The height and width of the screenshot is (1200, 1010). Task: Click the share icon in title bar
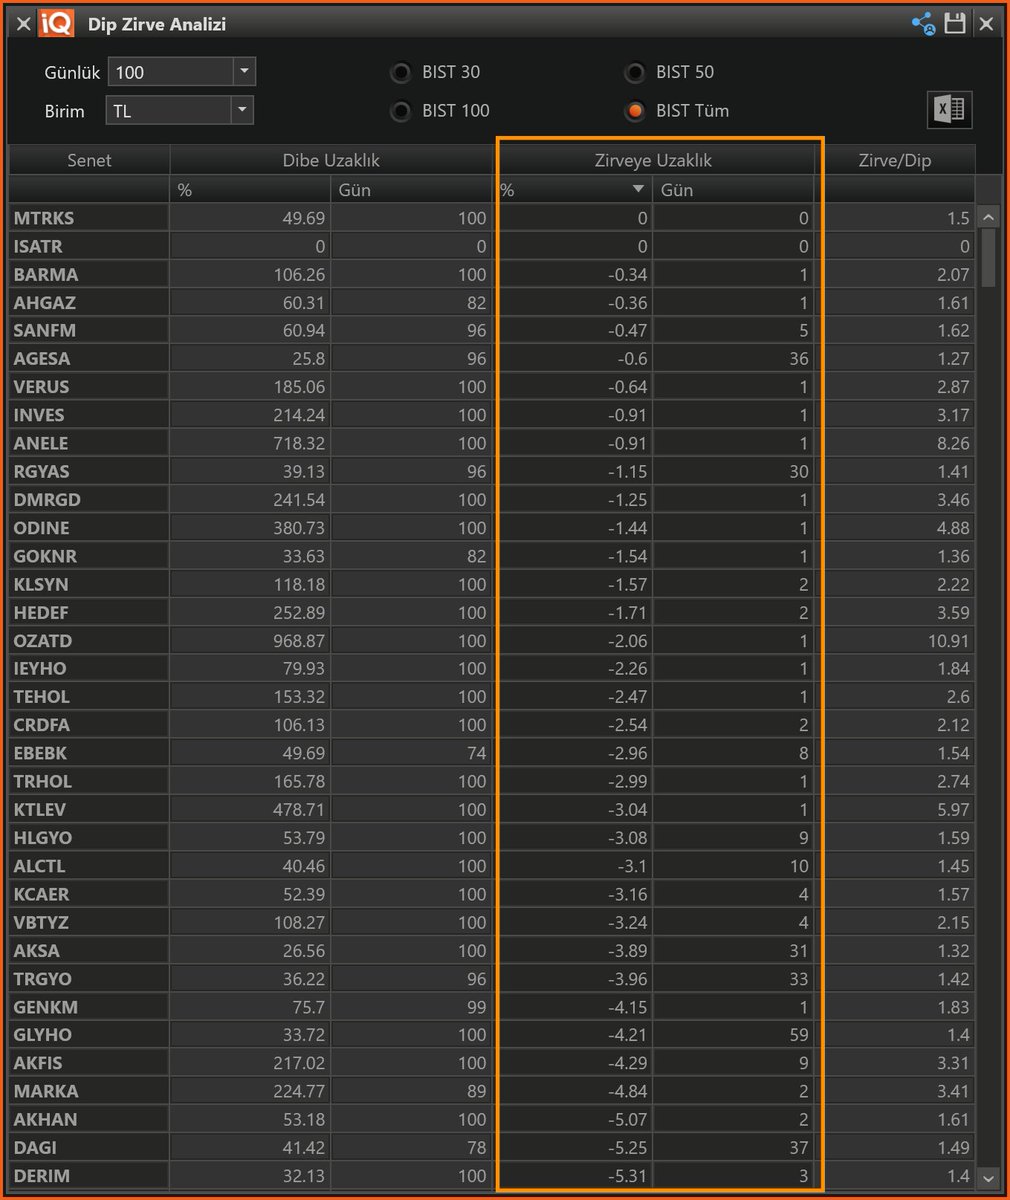[923, 24]
